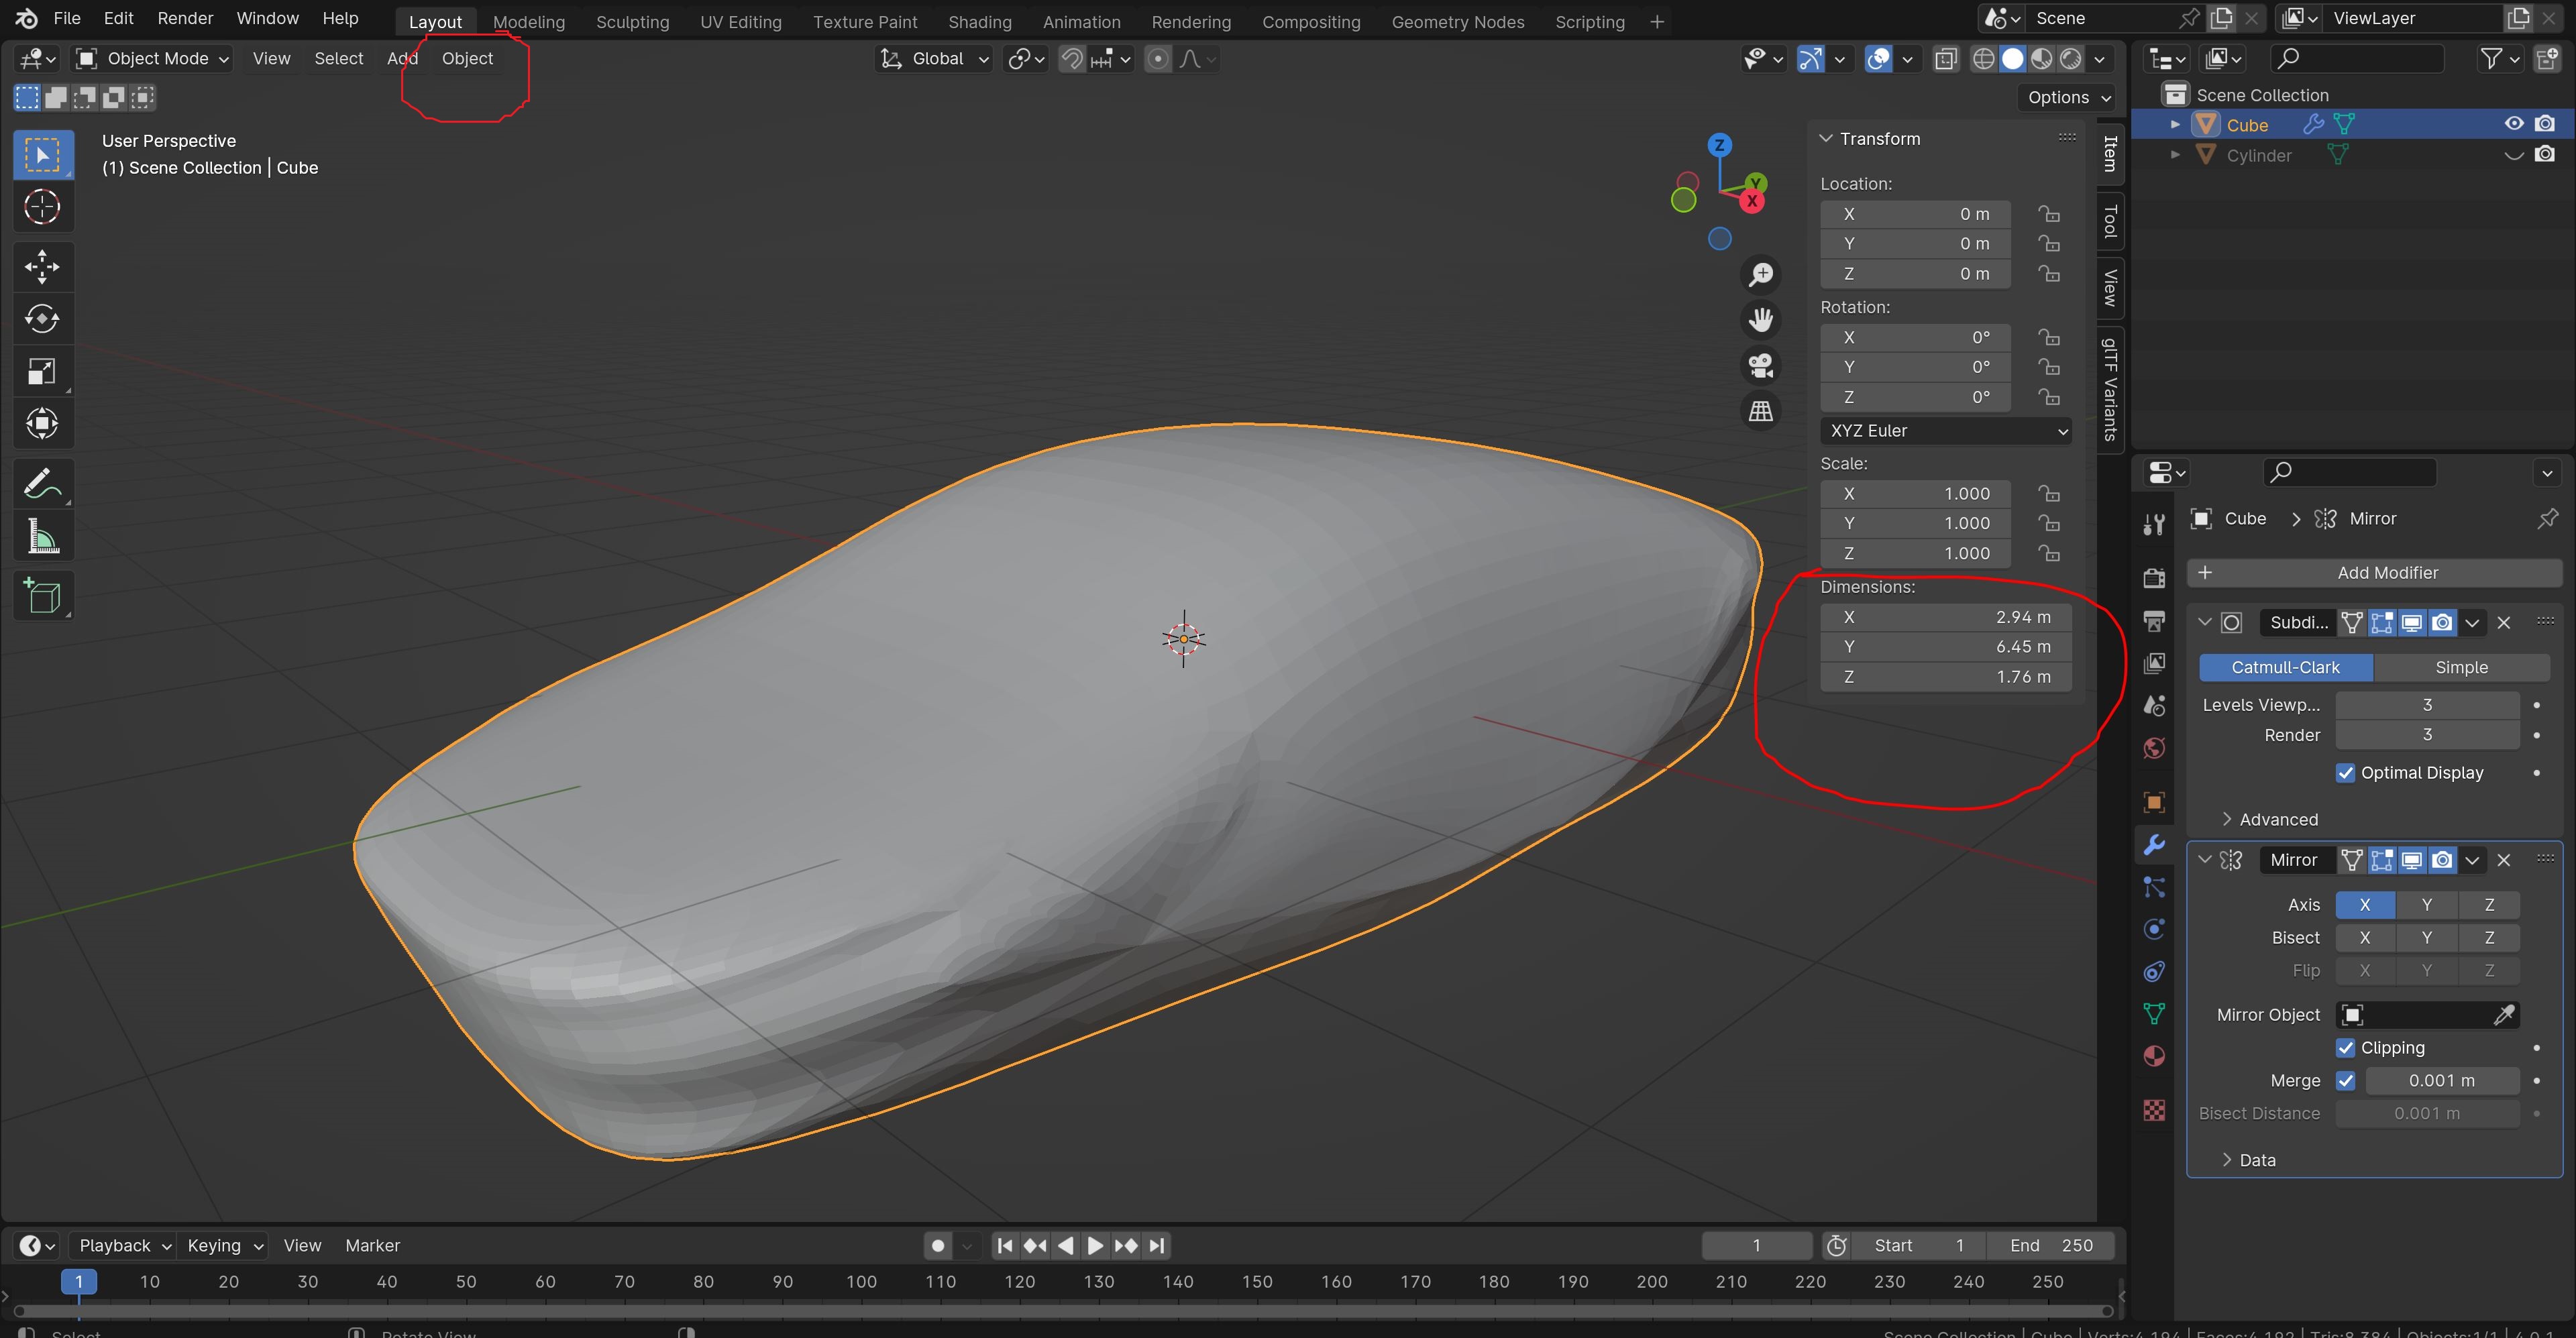Viewport: 2576px width, 1338px height.
Task: Disable the Optimal Display checkbox
Action: (2345, 773)
